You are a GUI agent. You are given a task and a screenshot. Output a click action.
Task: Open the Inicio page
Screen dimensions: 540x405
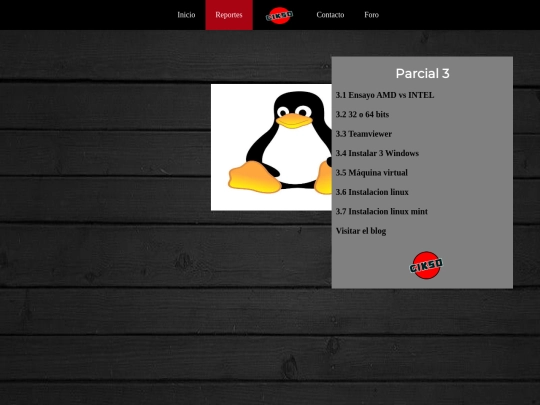pos(186,15)
